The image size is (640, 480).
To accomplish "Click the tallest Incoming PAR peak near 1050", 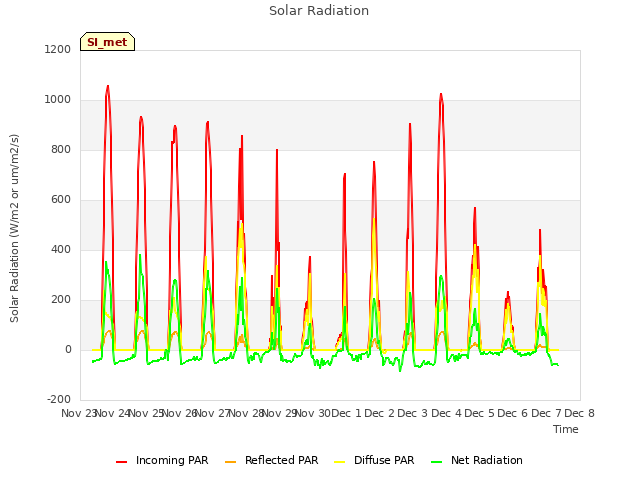I will point(108,86).
